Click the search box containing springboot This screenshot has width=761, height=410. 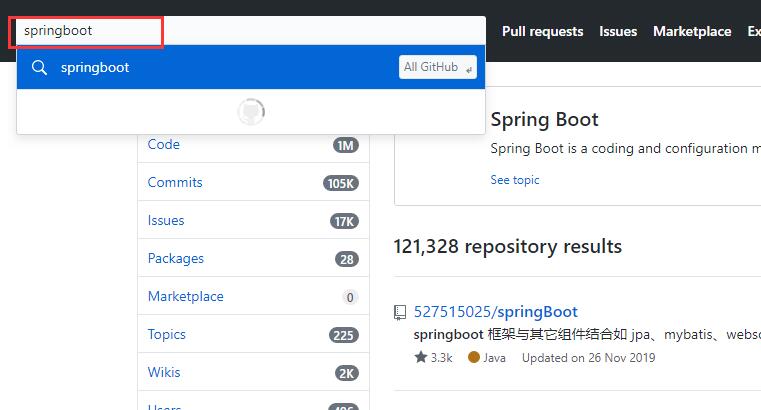(x=251, y=31)
